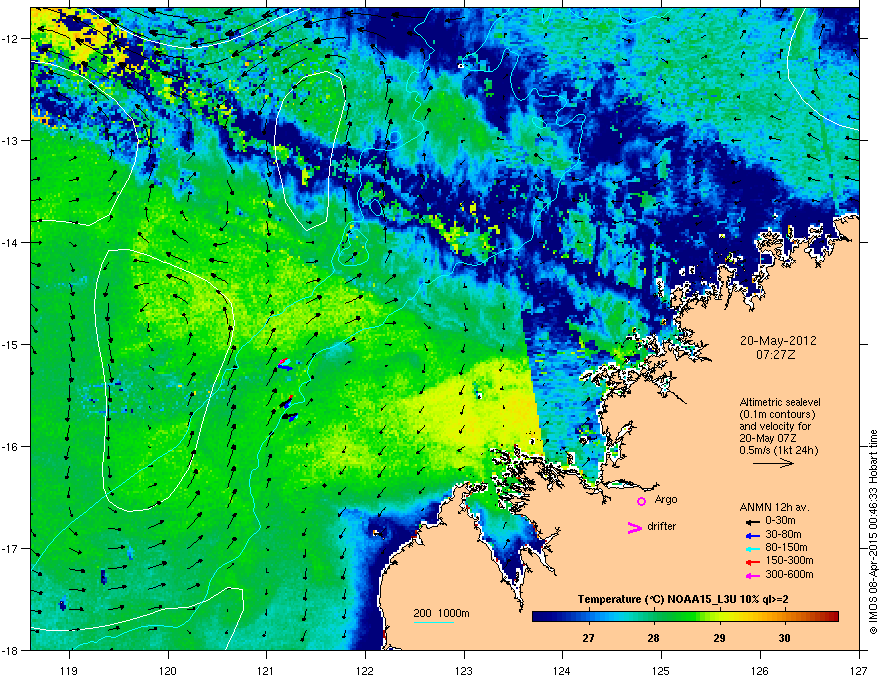
Task: Click the '80-150m' depth label
Action: (786, 548)
